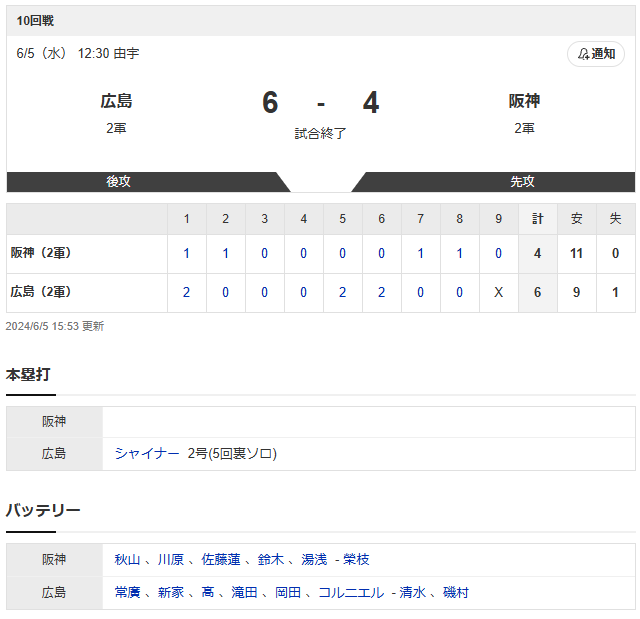
Task: Open 広島 7th inning score link
Action: 420,293
